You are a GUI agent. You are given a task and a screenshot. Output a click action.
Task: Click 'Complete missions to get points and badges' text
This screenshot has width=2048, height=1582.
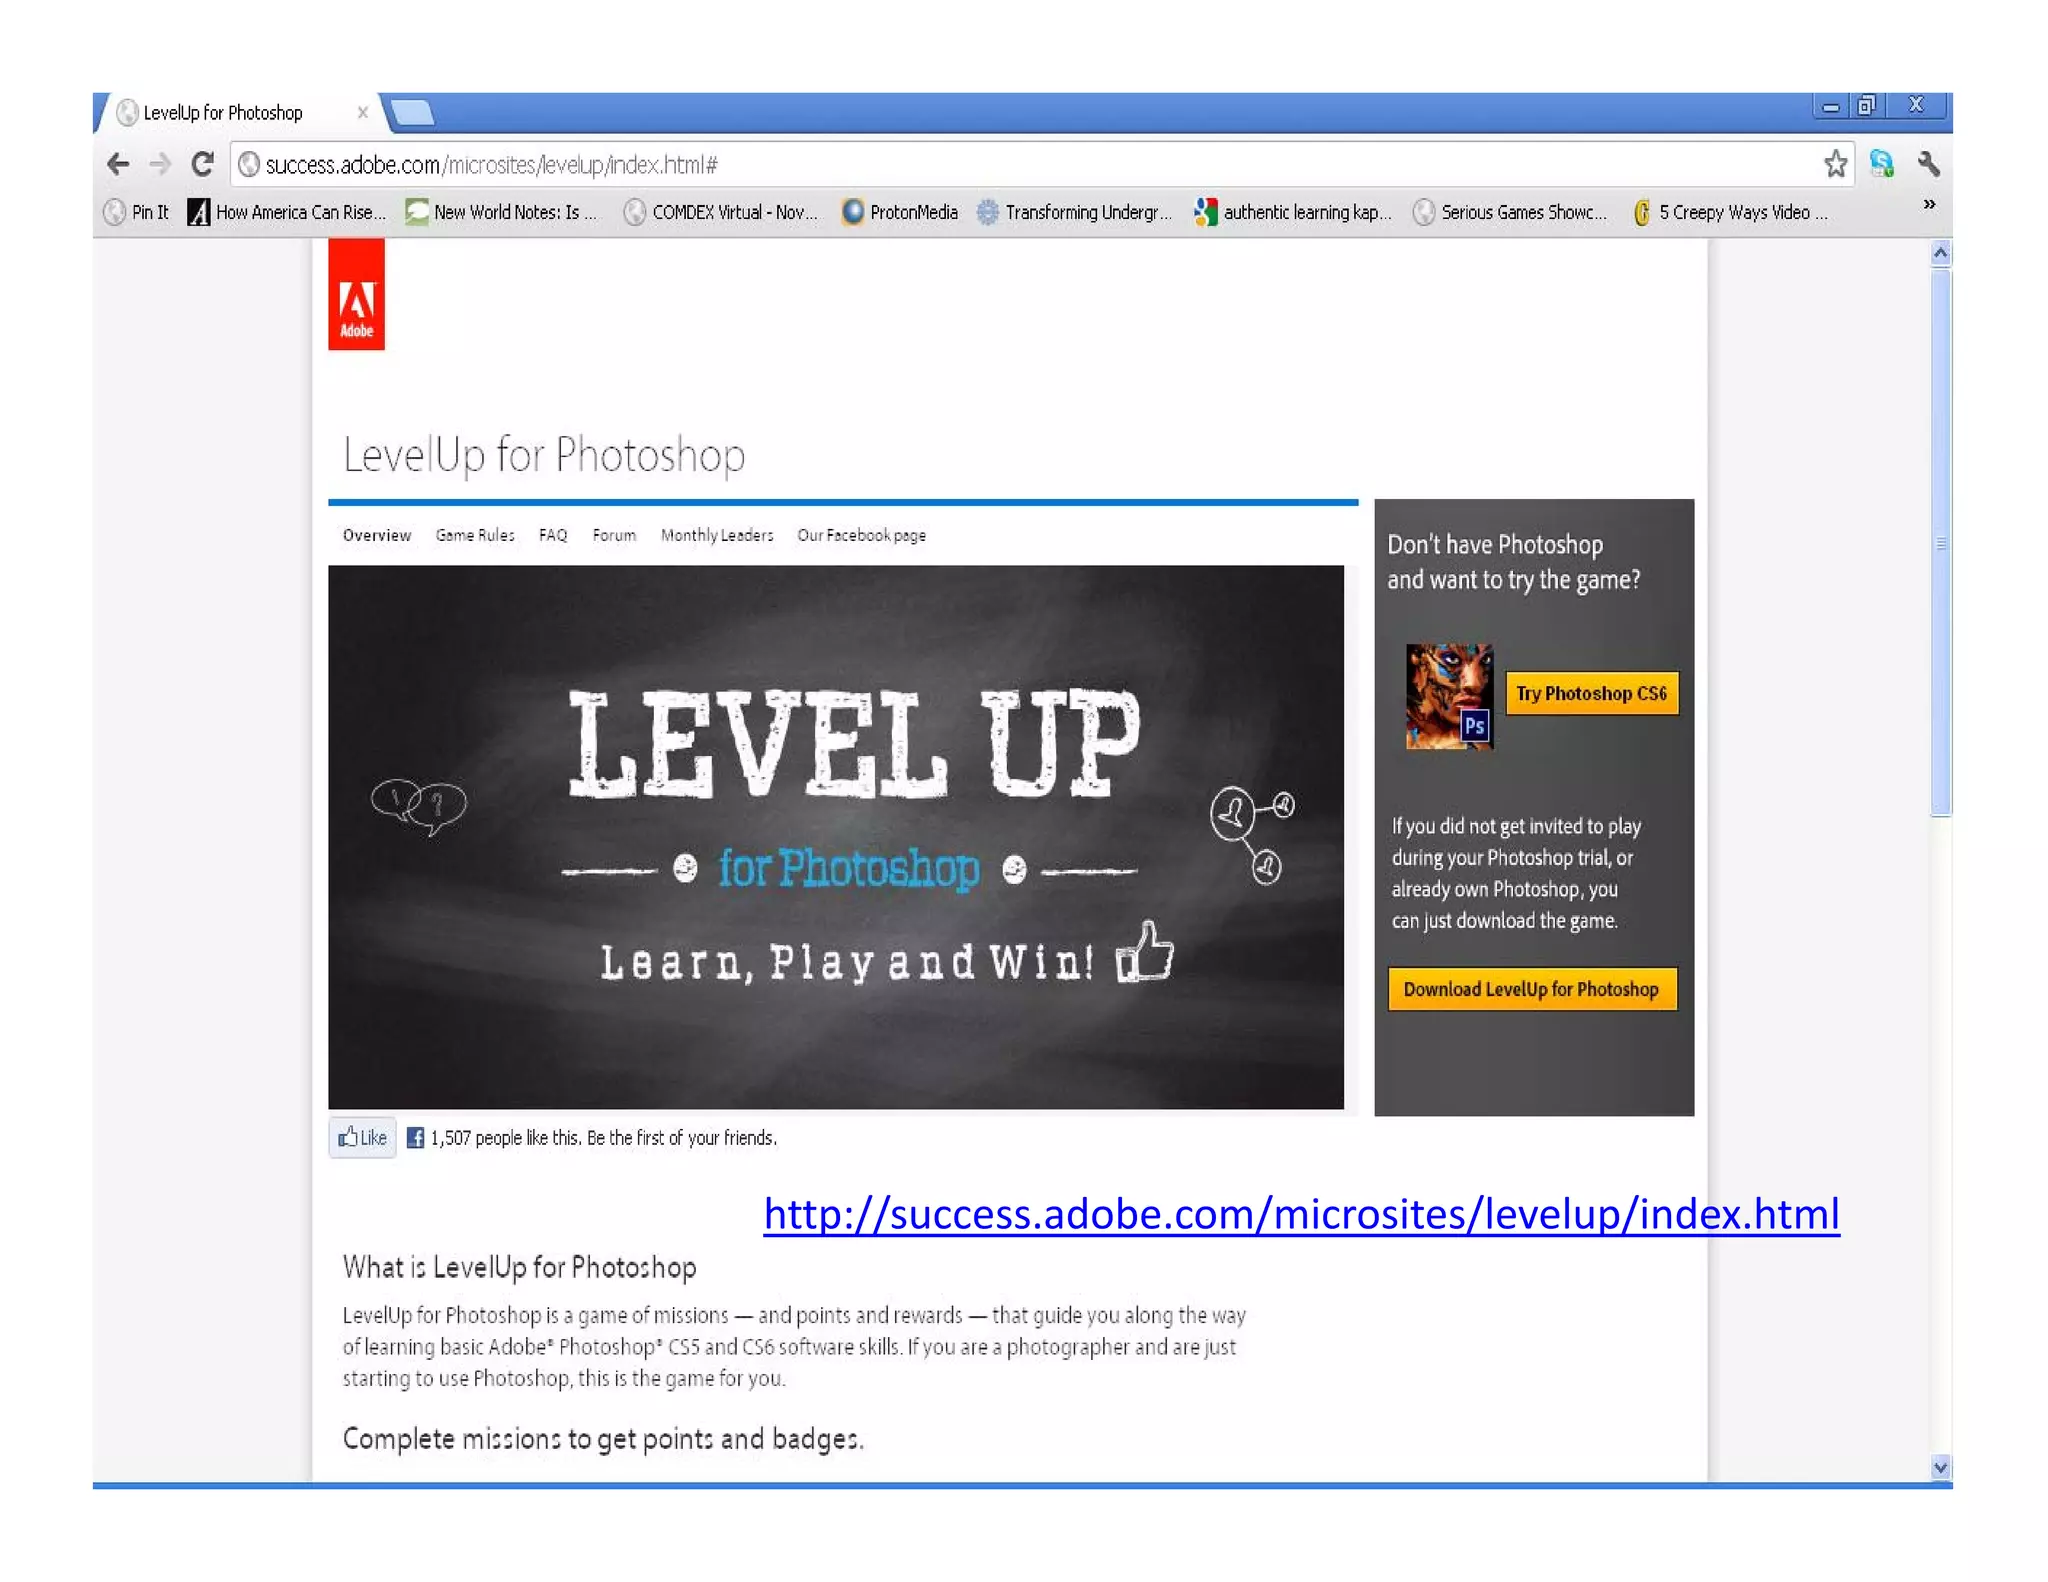click(603, 1439)
